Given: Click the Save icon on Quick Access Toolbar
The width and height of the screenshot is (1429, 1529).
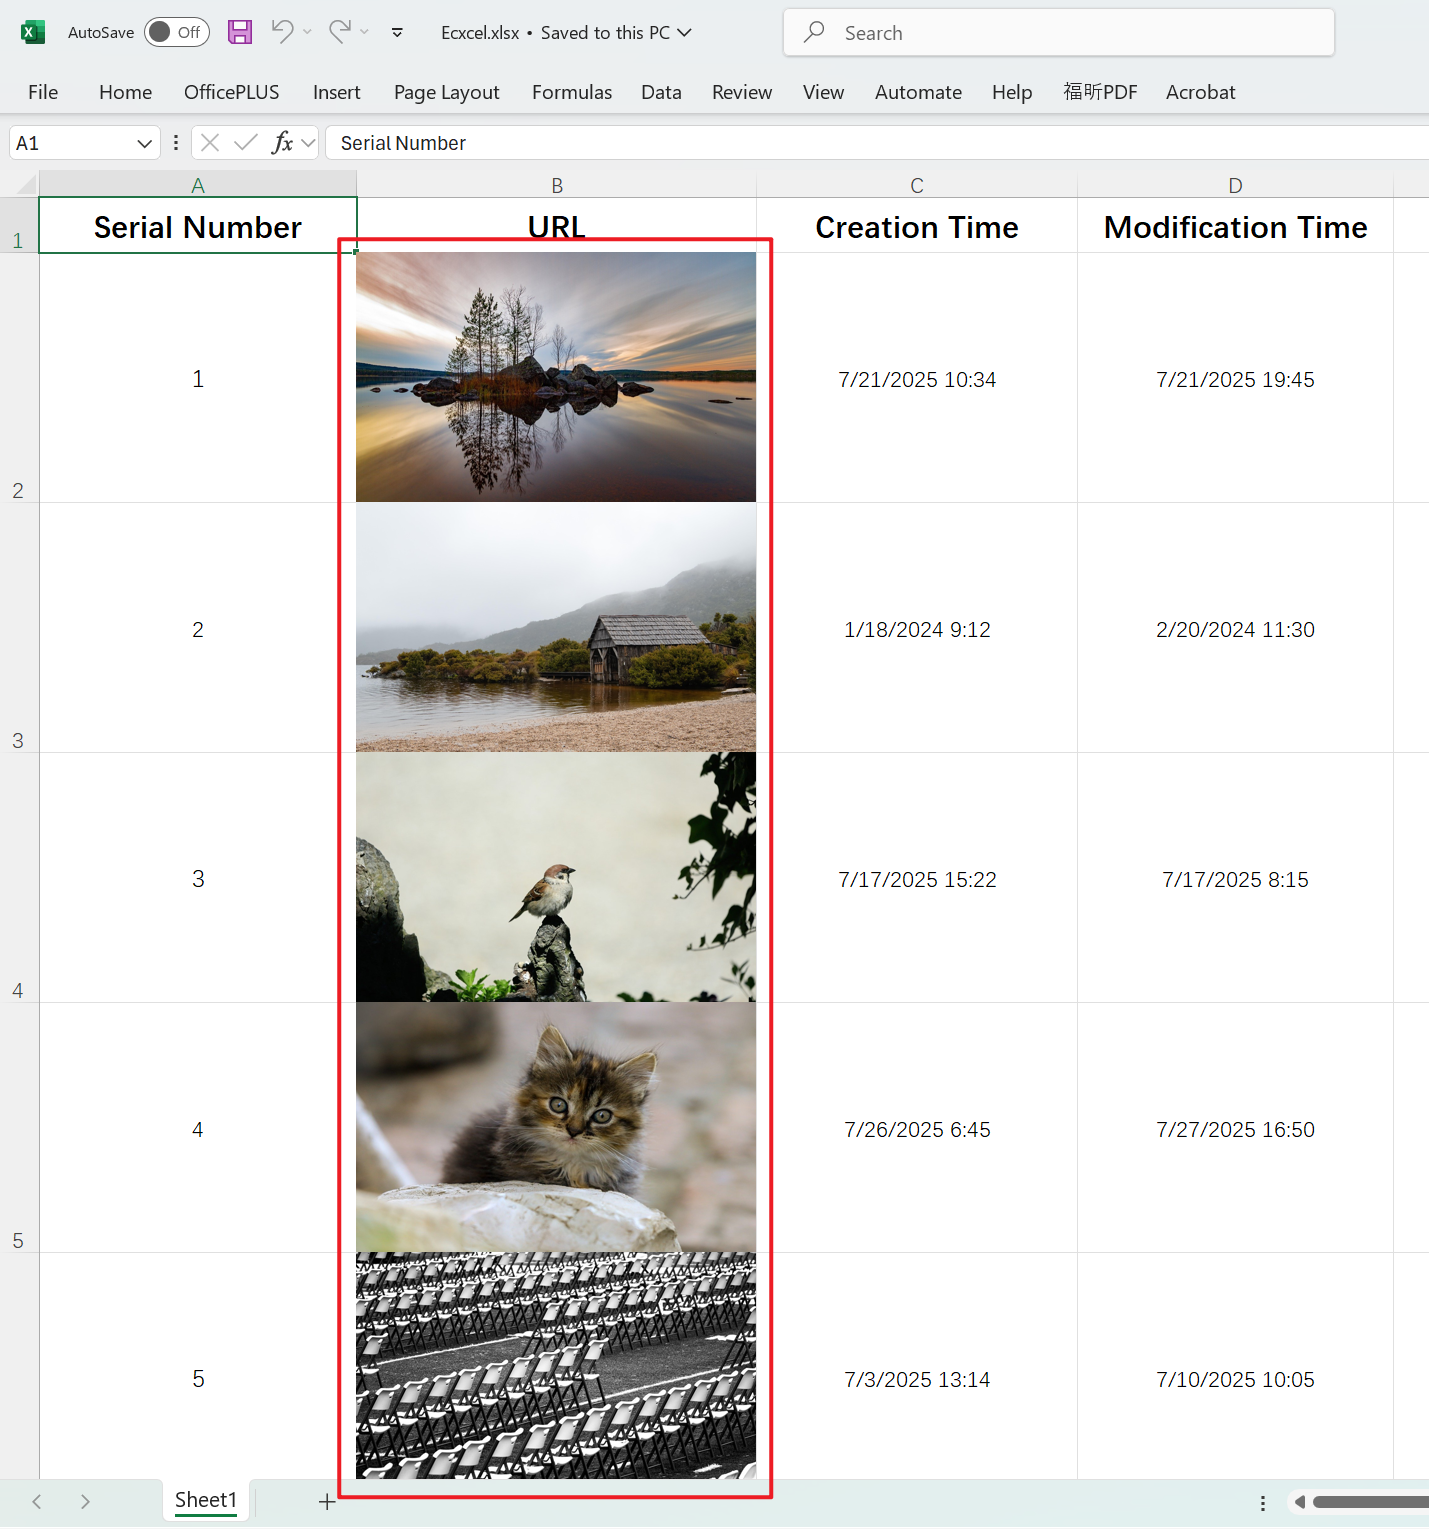Looking at the screenshot, I should (239, 32).
